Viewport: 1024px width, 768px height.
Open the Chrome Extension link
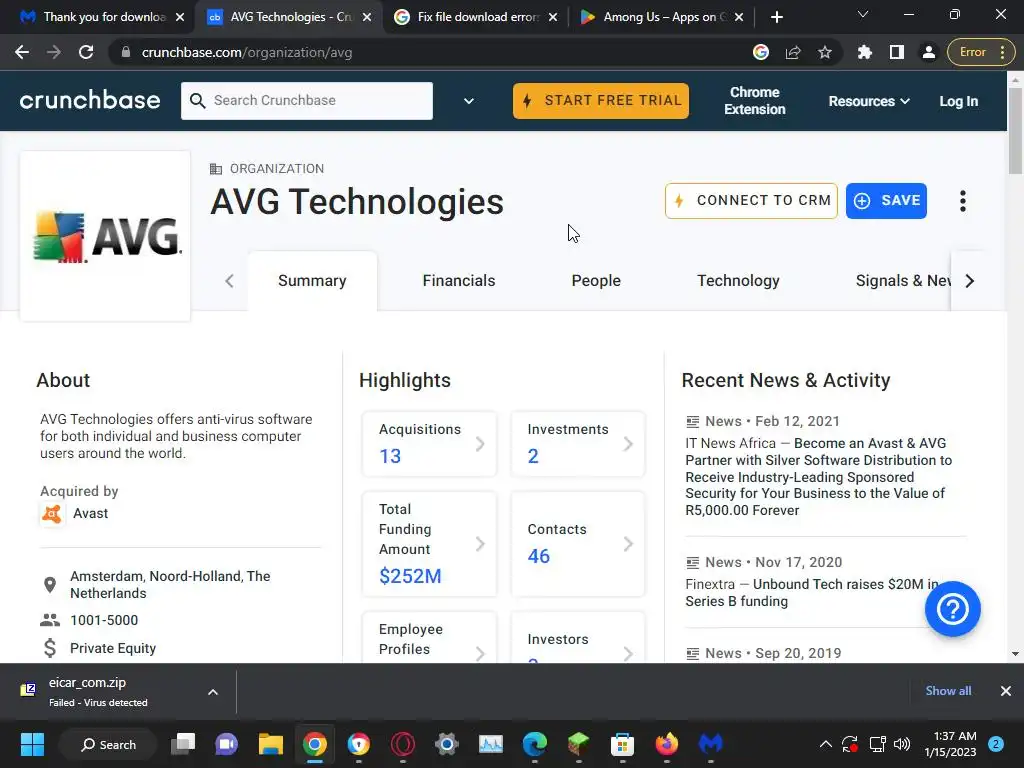pyautogui.click(x=754, y=101)
